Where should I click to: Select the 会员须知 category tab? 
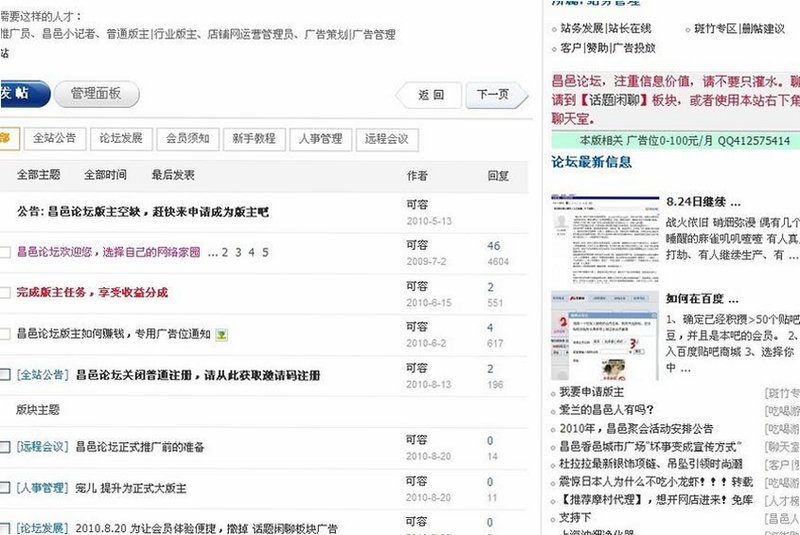click(188, 139)
